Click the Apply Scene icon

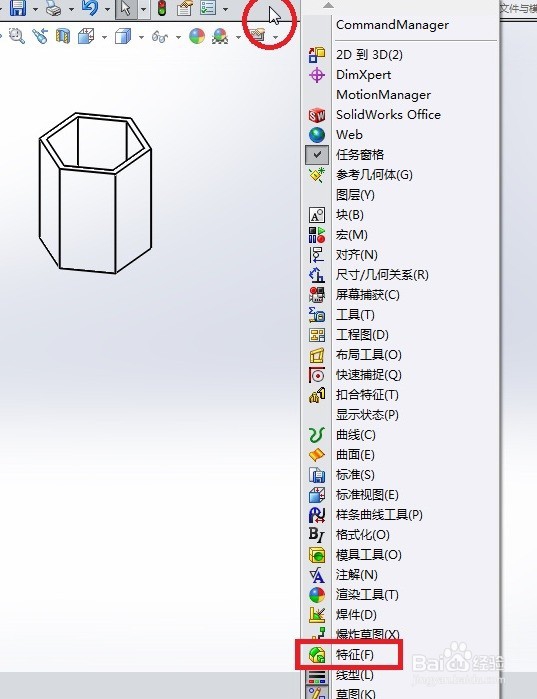[x=220, y=36]
